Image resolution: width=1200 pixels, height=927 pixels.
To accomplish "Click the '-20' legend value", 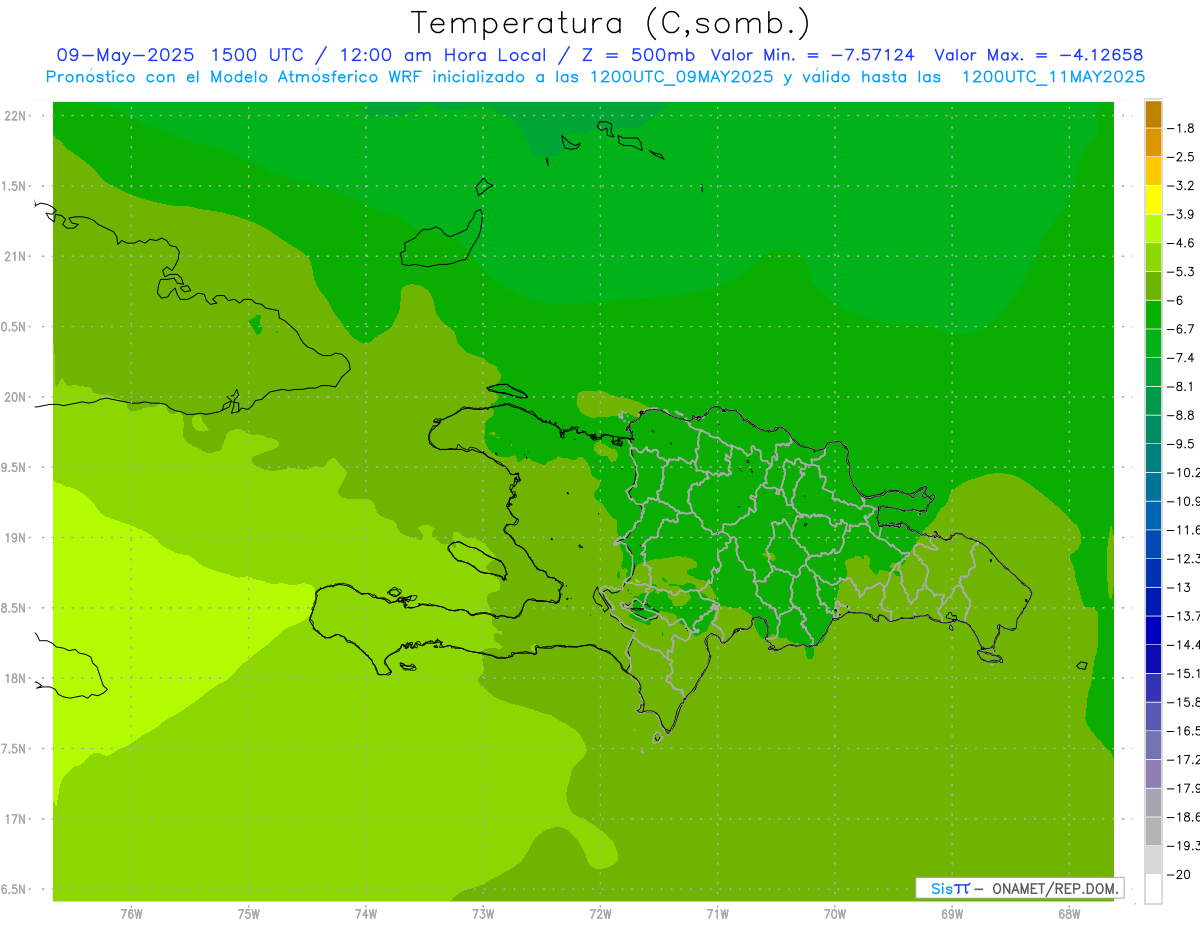I will [1180, 875].
